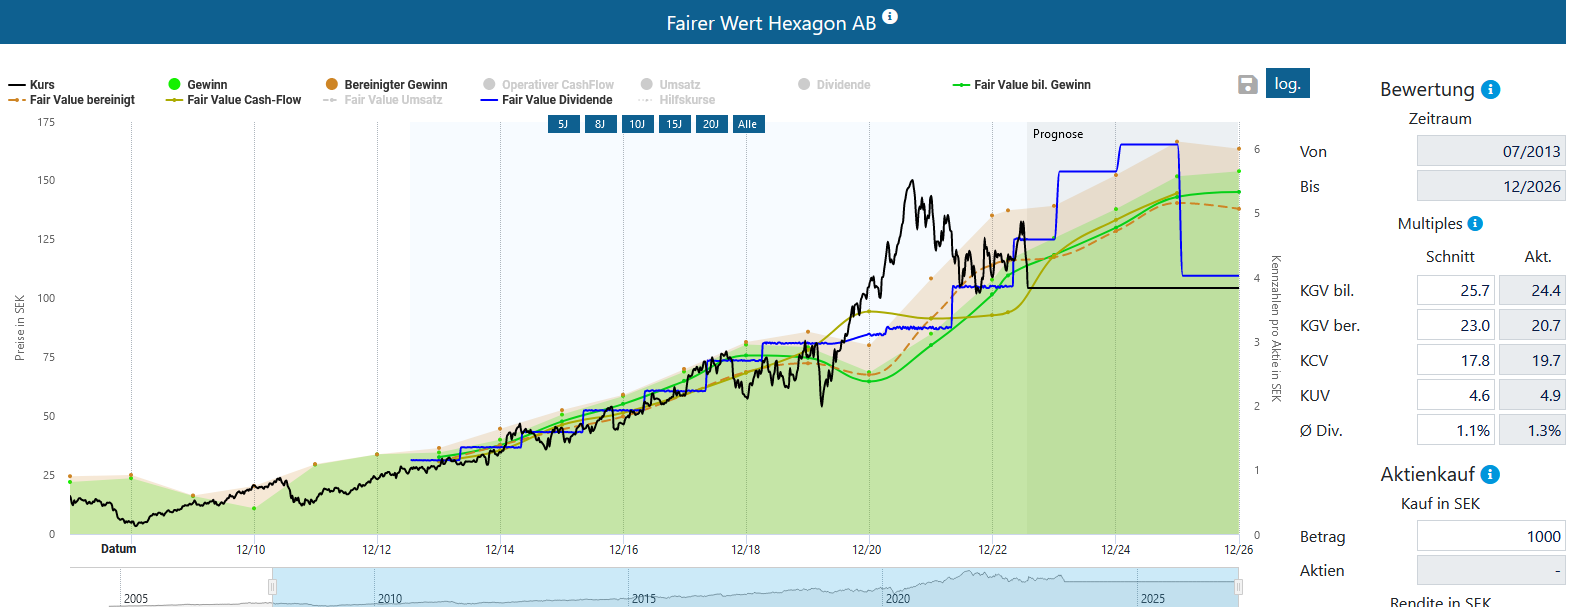
Task: Toggle Fair Value bil. Gewinn series
Action: click(x=1021, y=85)
